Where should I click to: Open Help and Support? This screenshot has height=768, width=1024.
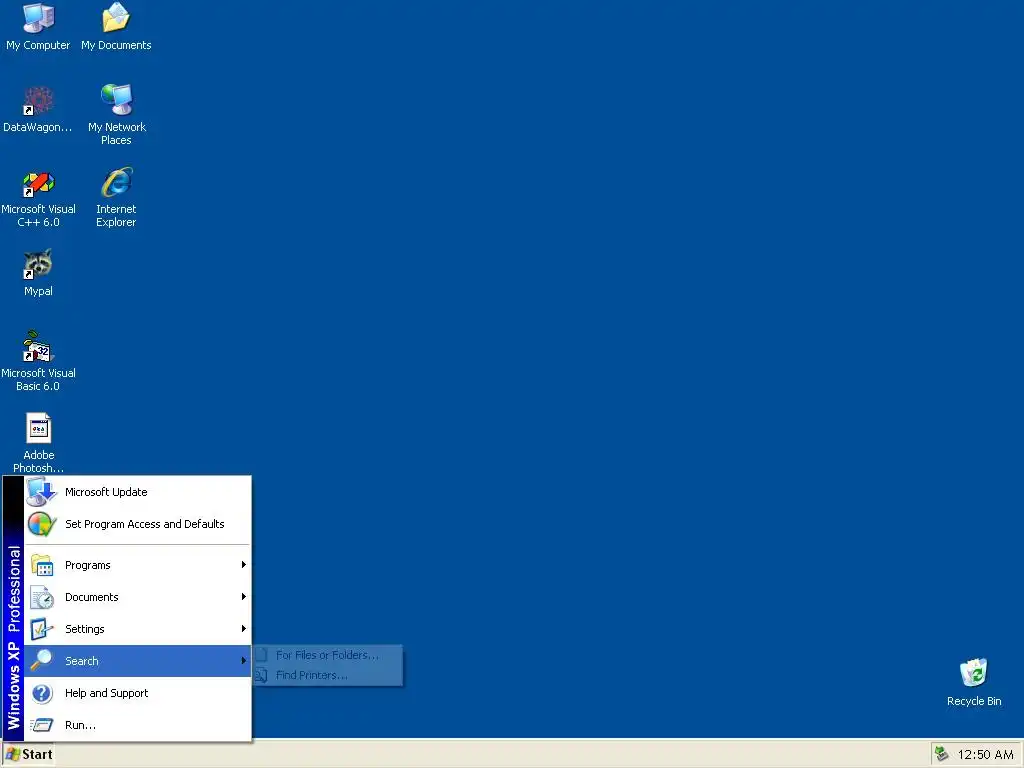pyautogui.click(x=138, y=693)
